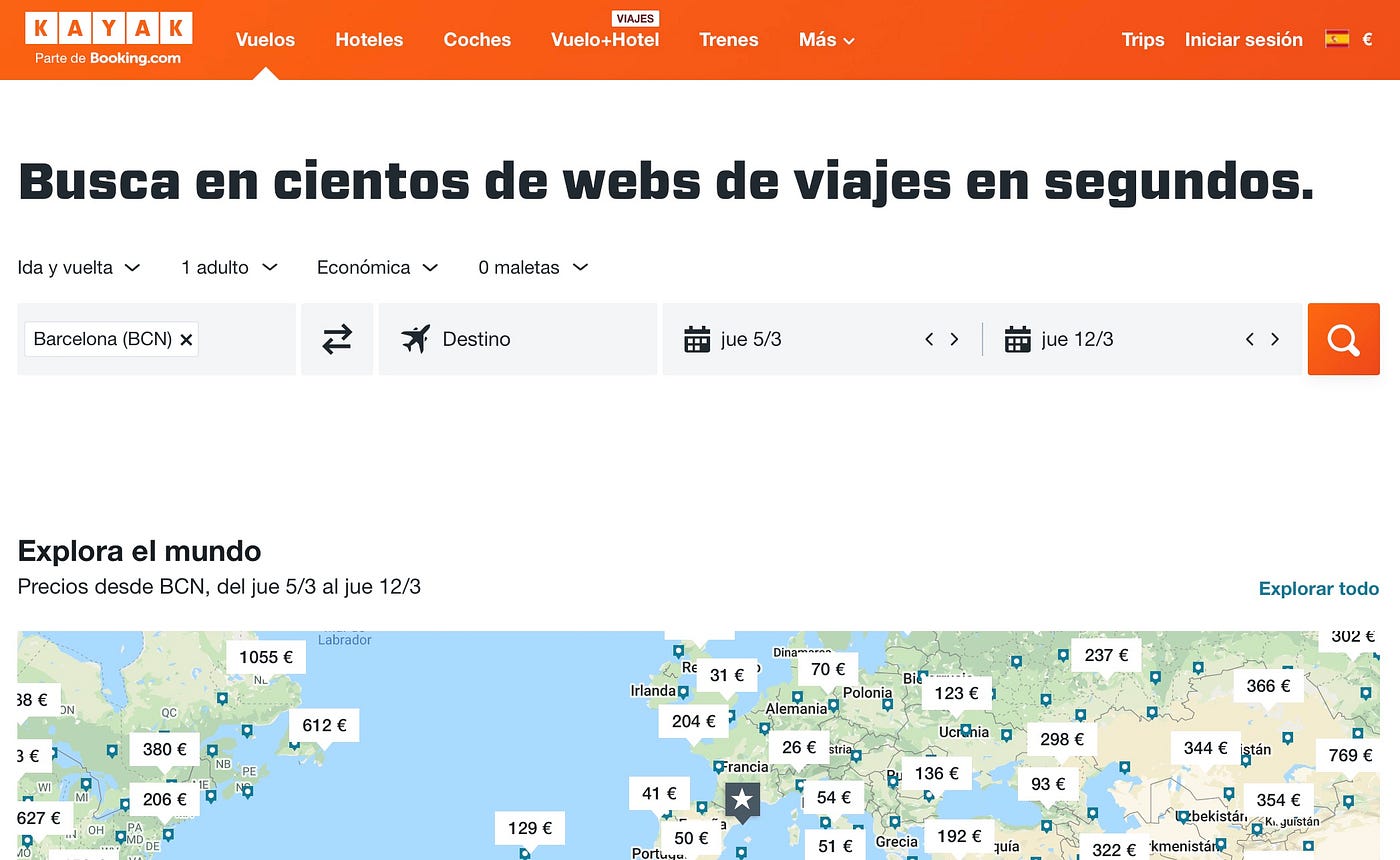Image resolution: width=1400 pixels, height=860 pixels.
Task: Expand the Ida y vuelta dropdown
Action: (79, 267)
